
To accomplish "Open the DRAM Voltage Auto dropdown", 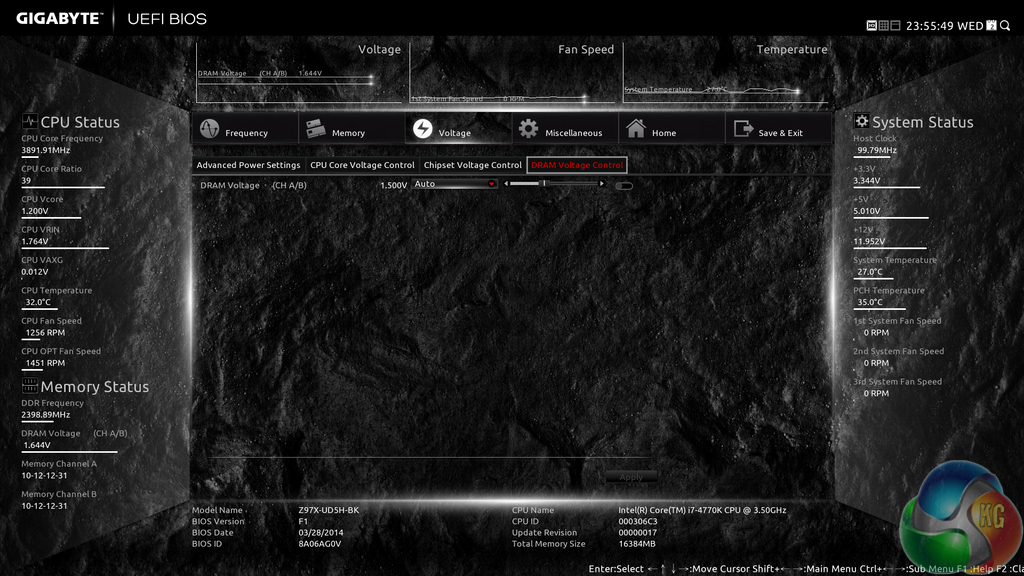I will (455, 184).
